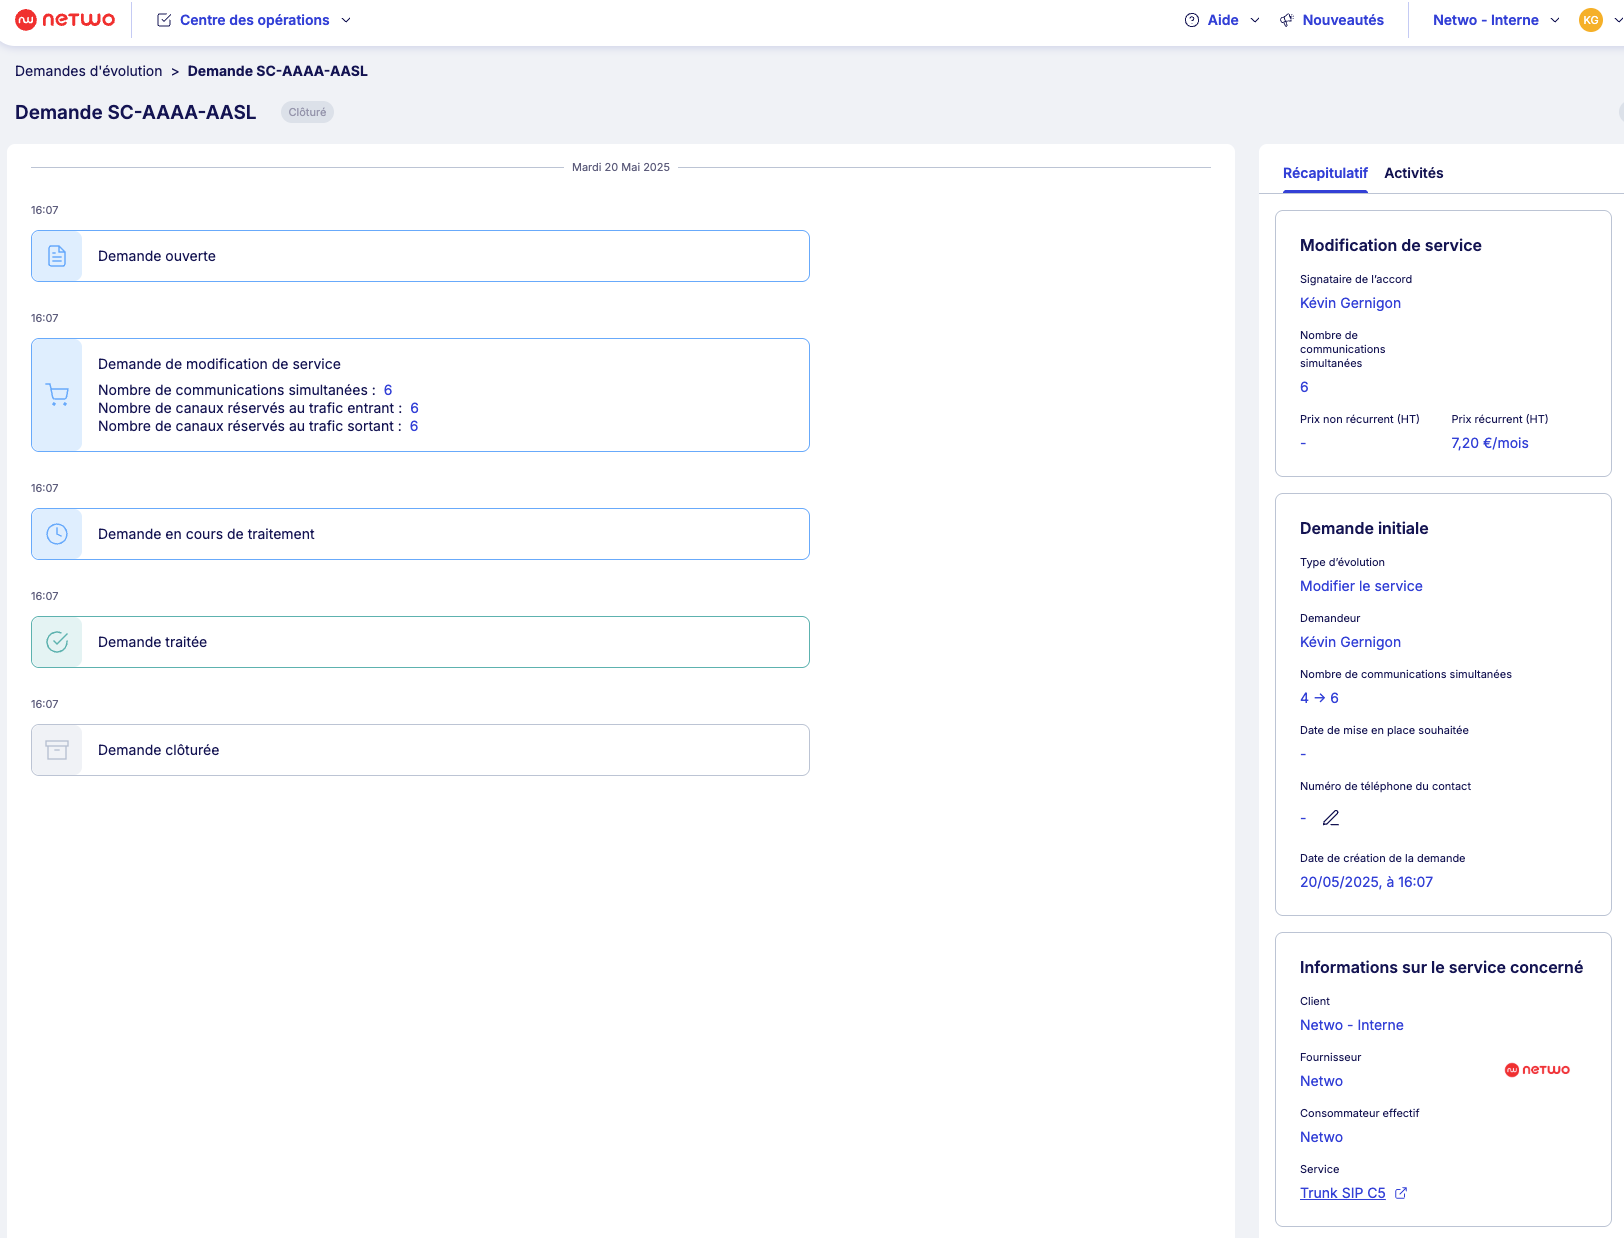Click the 4 → 6 communications value
Image resolution: width=1624 pixels, height=1238 pixels.
tap(1319, 698)
